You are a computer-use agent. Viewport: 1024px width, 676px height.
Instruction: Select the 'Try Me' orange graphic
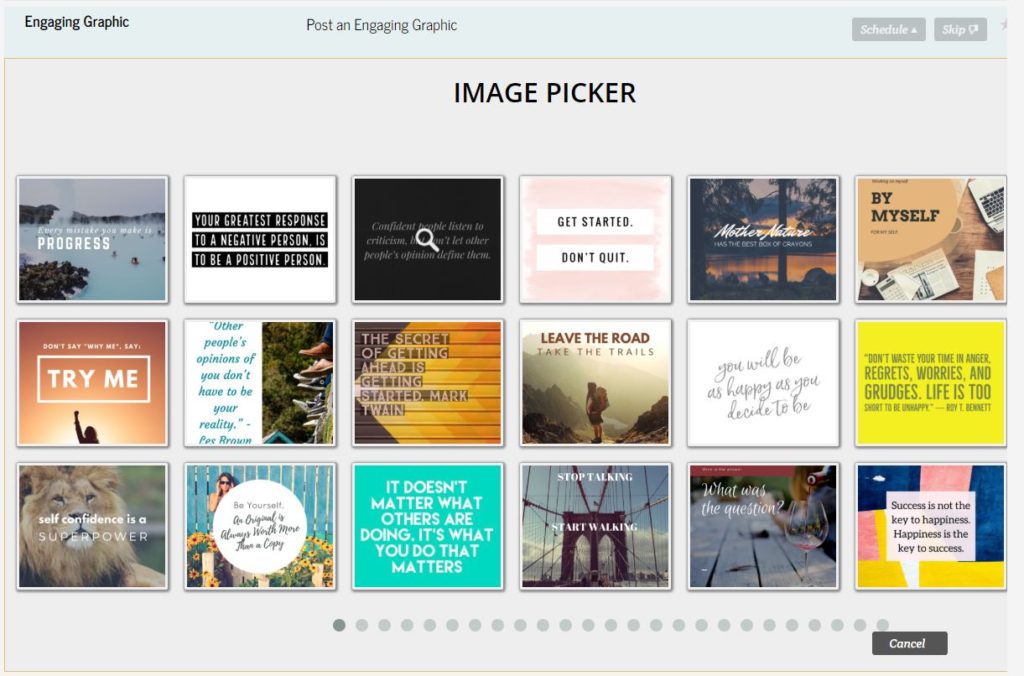pos(92,383)
